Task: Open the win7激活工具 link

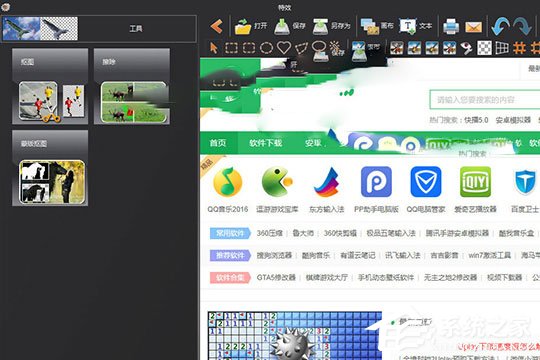Action: 489,255
